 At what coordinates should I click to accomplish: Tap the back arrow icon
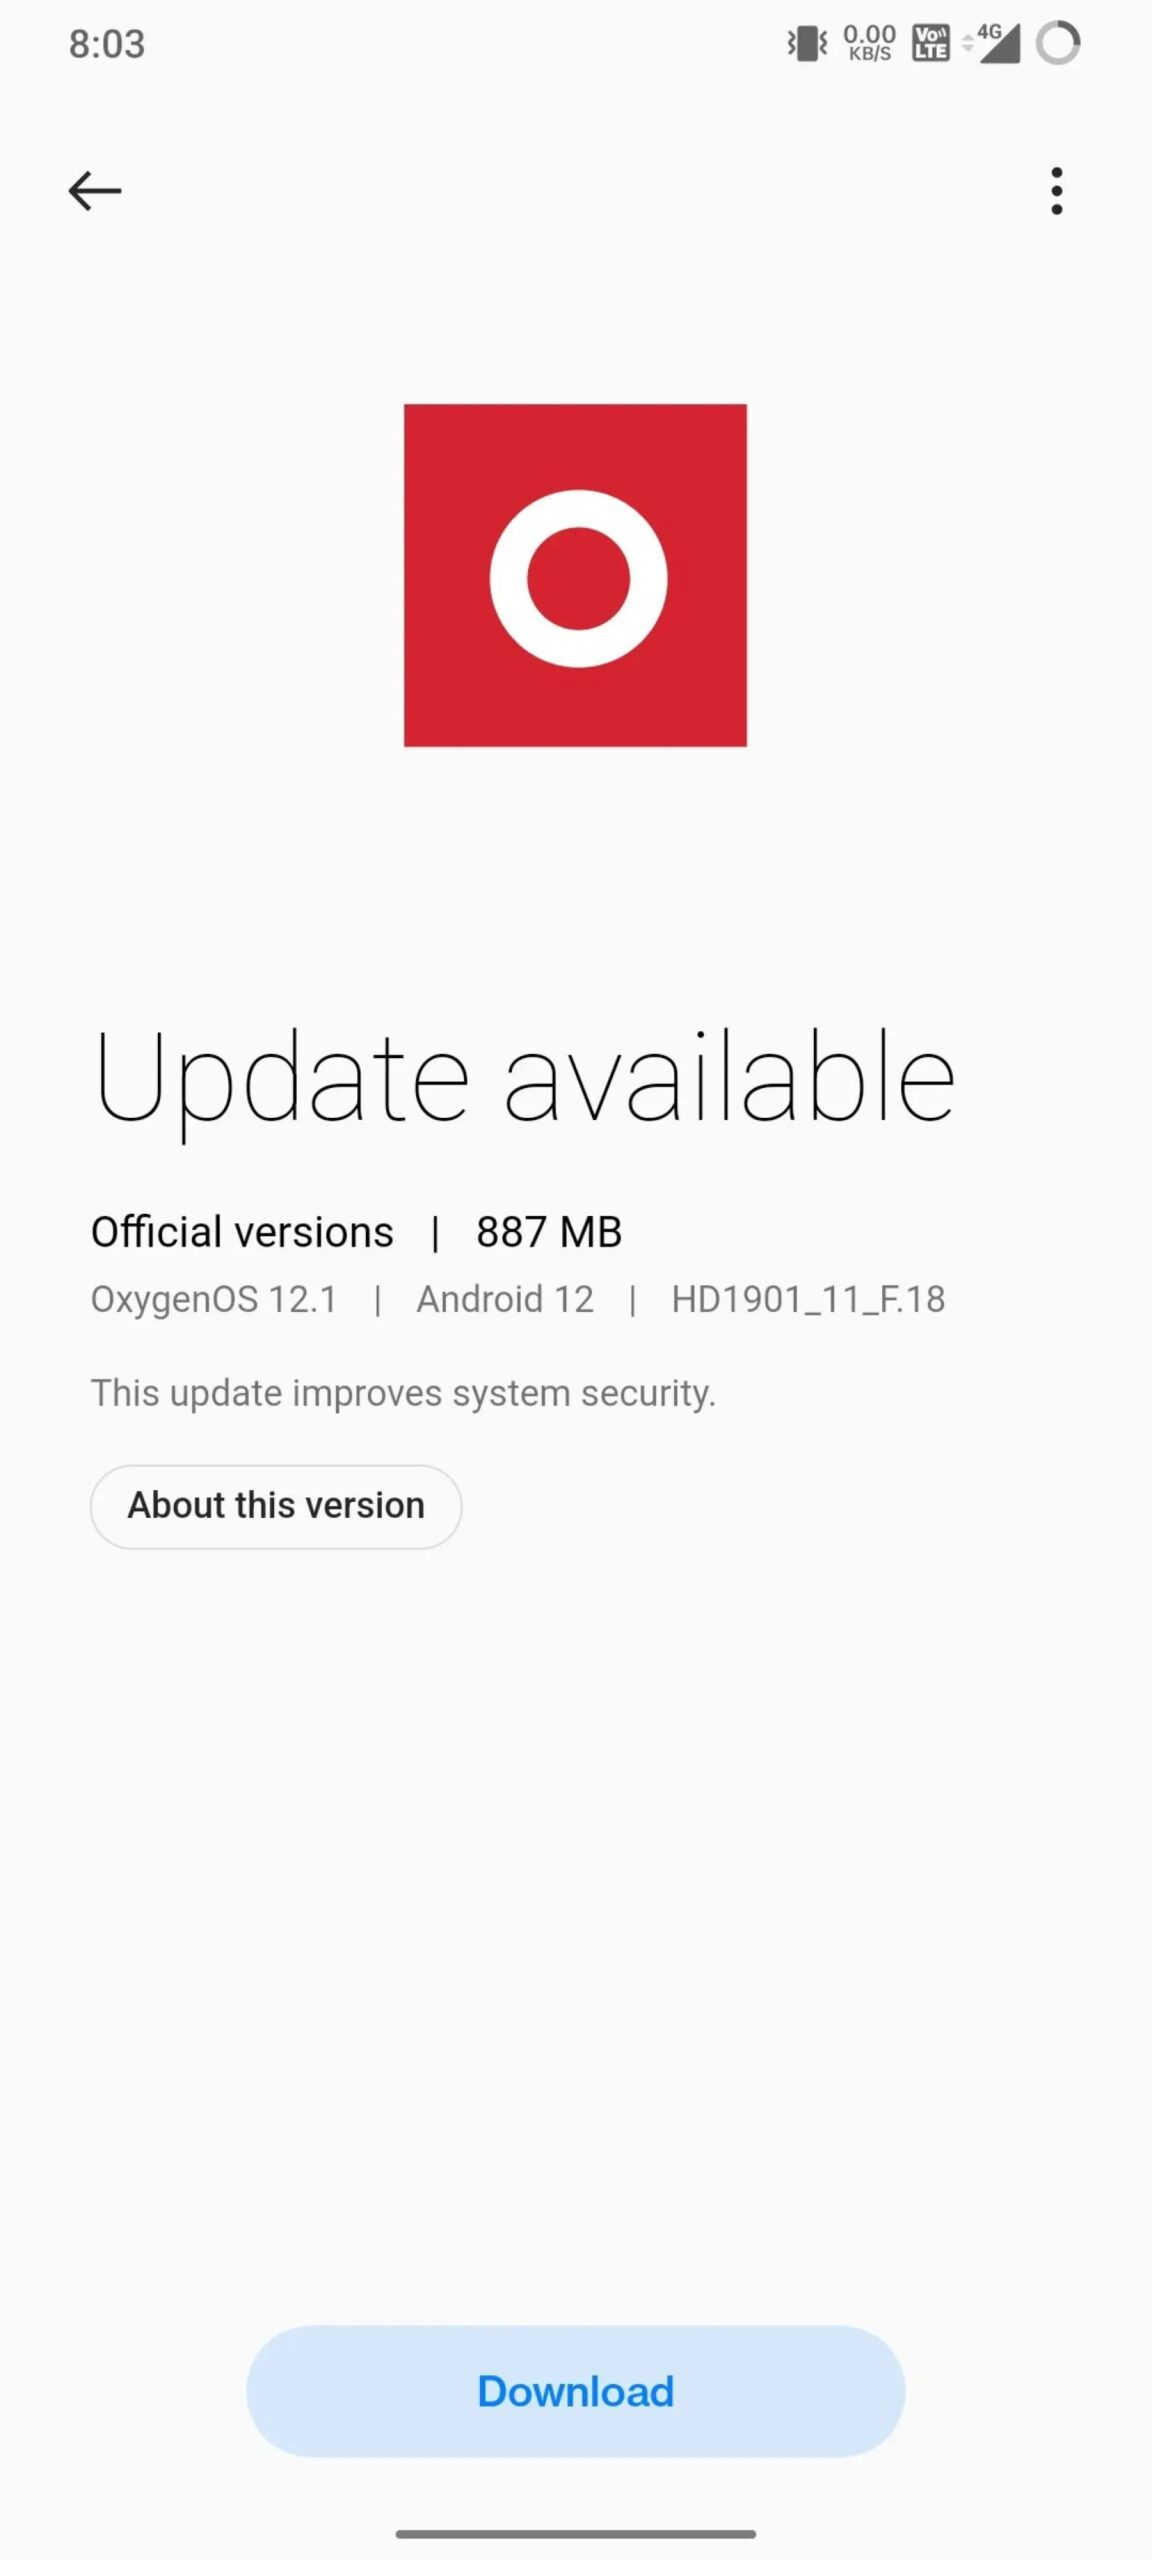click(95, 191)
